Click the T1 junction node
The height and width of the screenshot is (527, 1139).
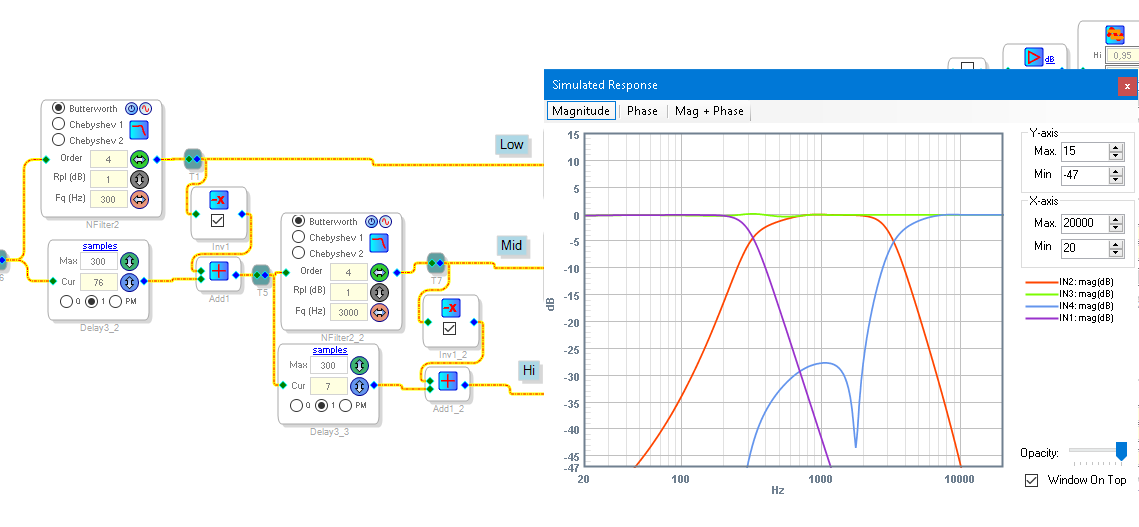coord(193,159)
